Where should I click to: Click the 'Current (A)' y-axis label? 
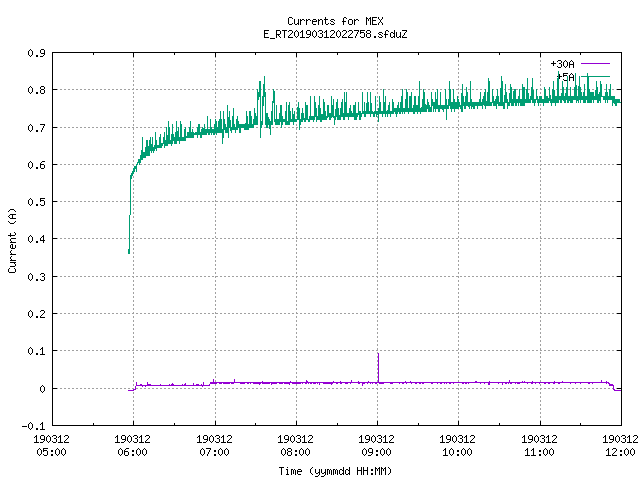pos(12,241)
